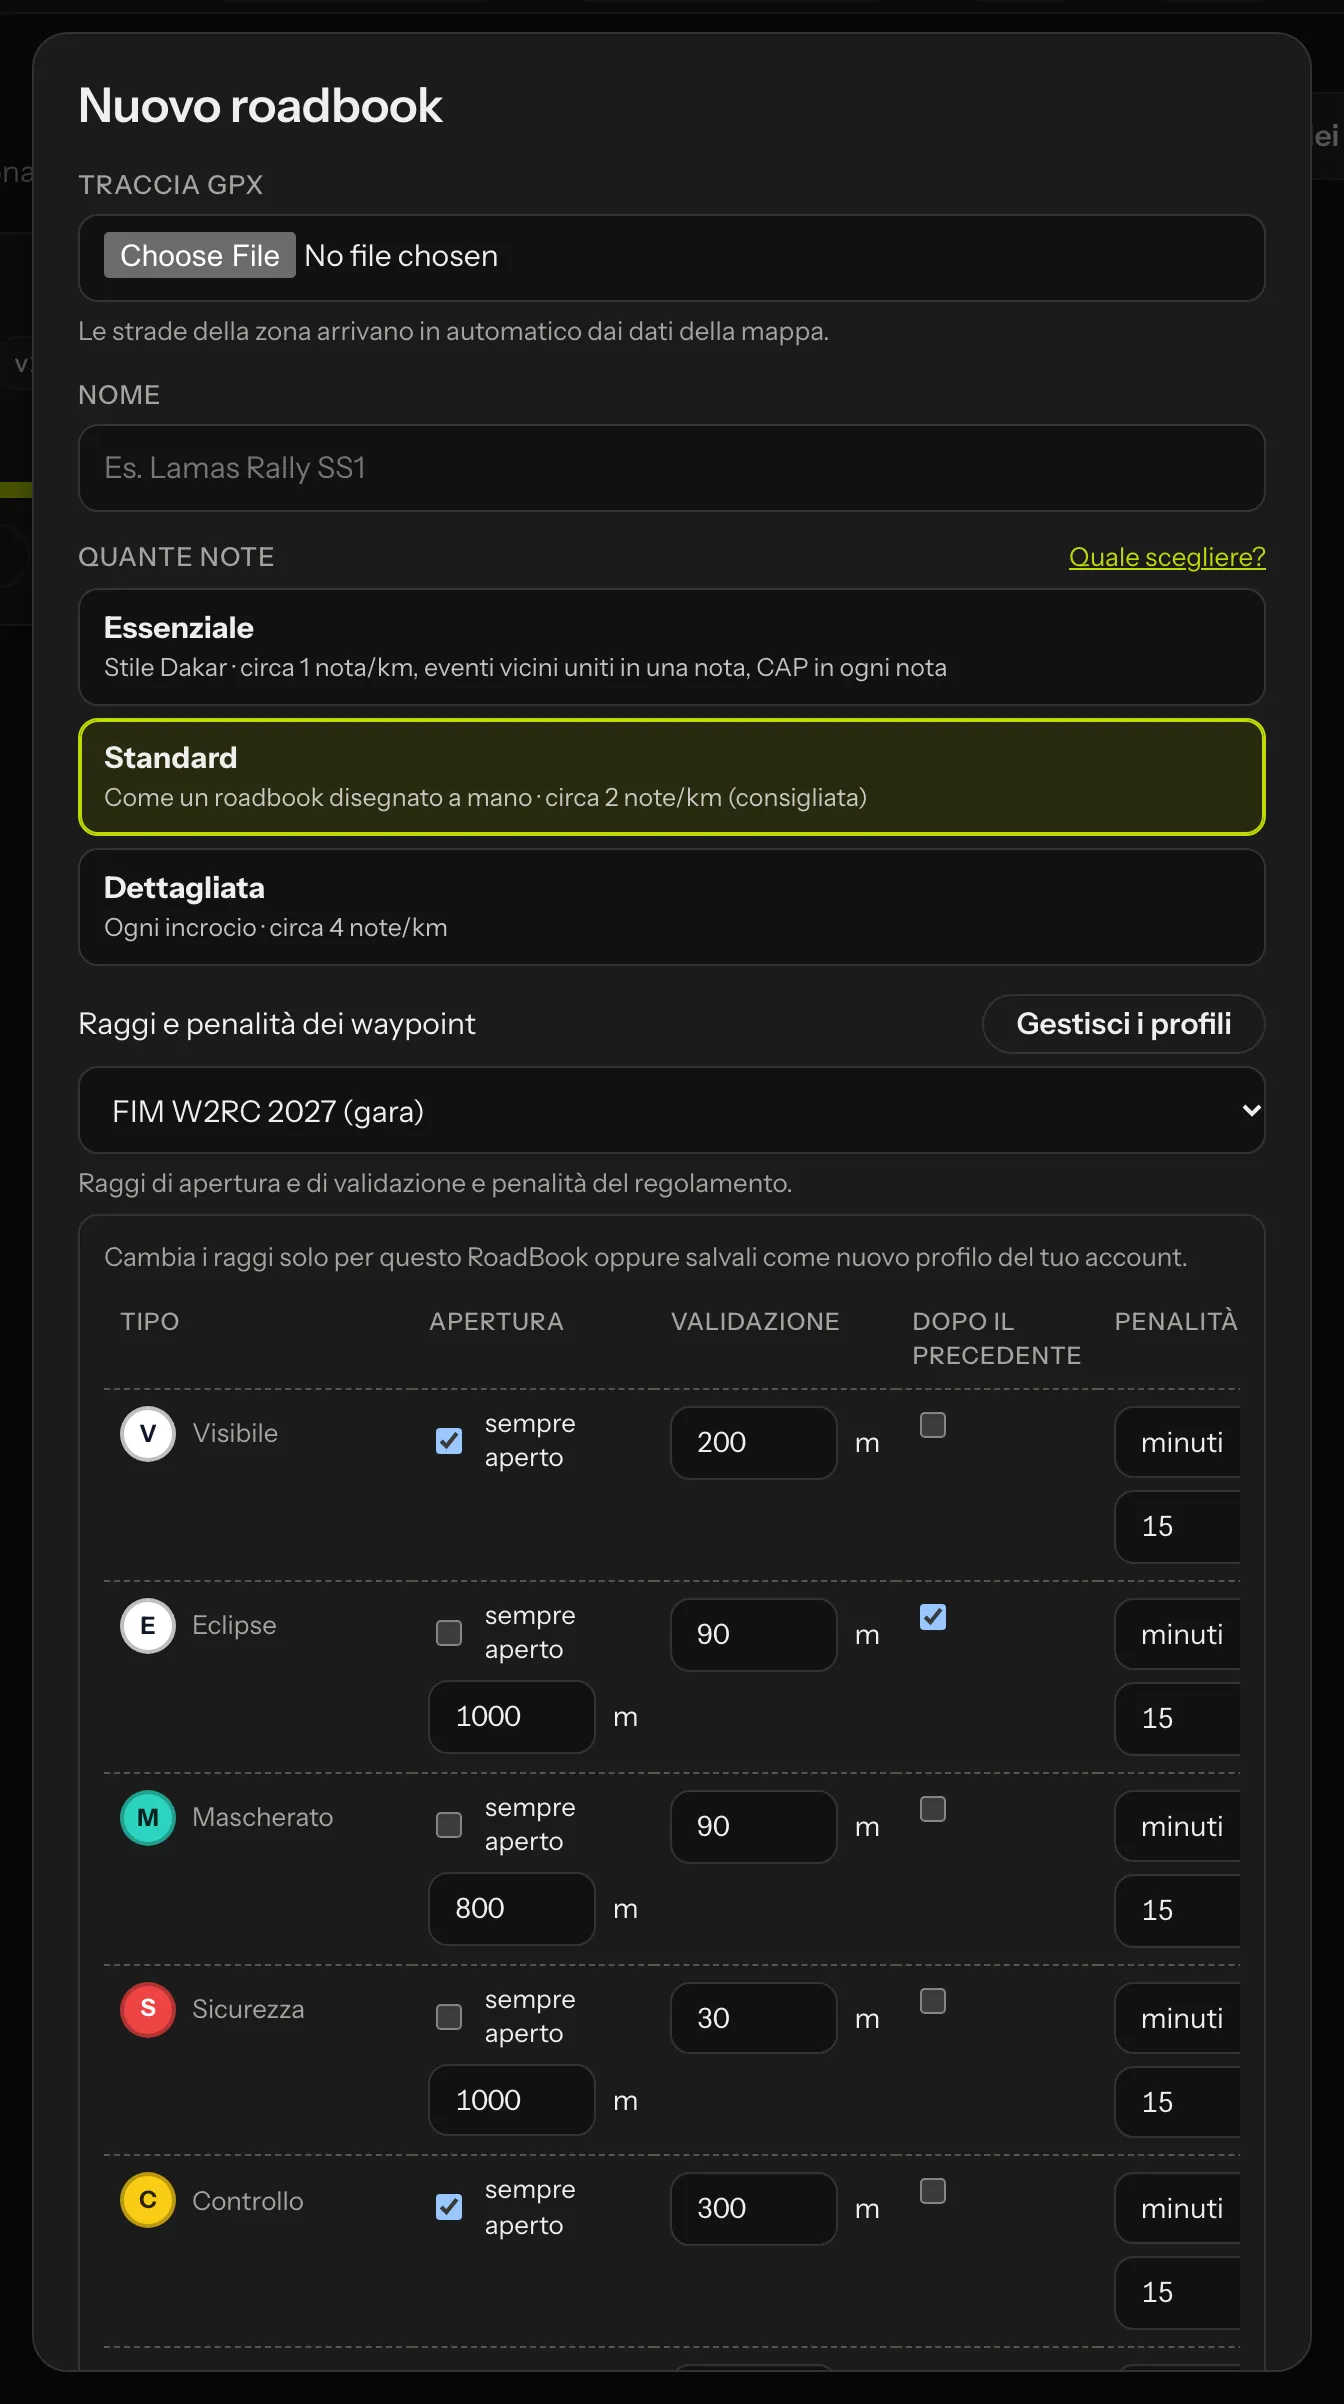The width and height of the screenshot is (1344, 2404).
Task: Untick 'dopo il precedente' for Eclipse
Action: tap(933, 1617)
